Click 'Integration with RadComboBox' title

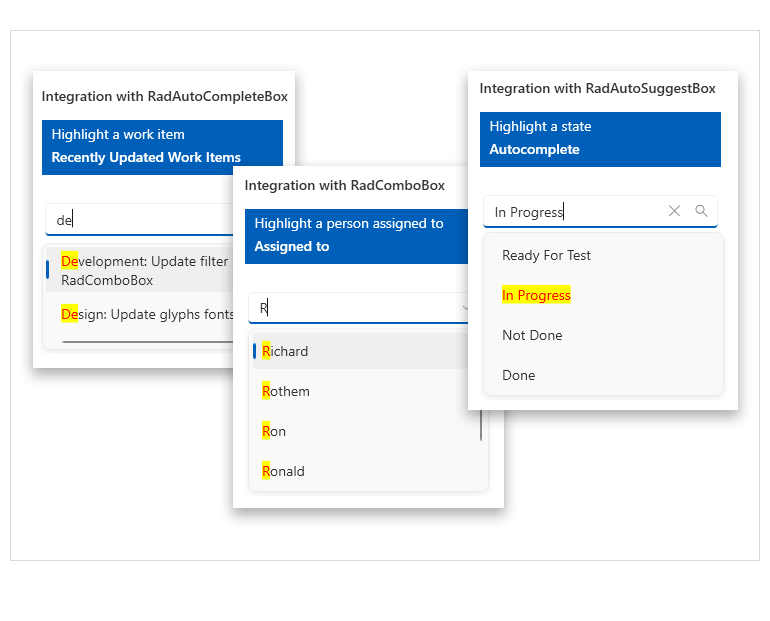pyautogui.click(x=345, y=186)
